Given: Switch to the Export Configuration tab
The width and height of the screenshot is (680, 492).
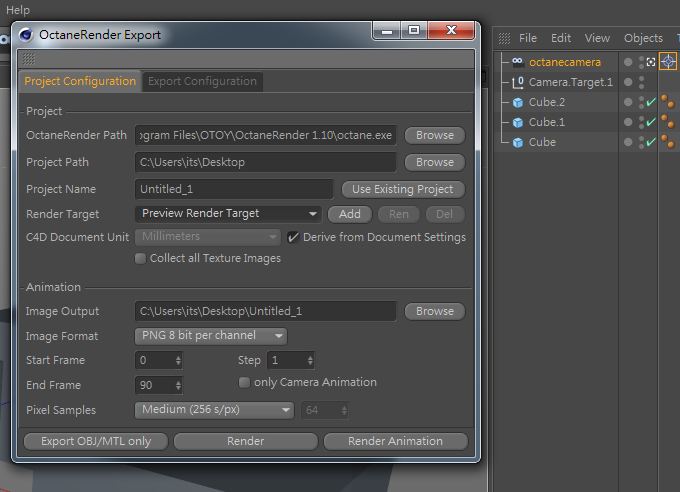Looking at the screenshot, I should pos(202,82).
